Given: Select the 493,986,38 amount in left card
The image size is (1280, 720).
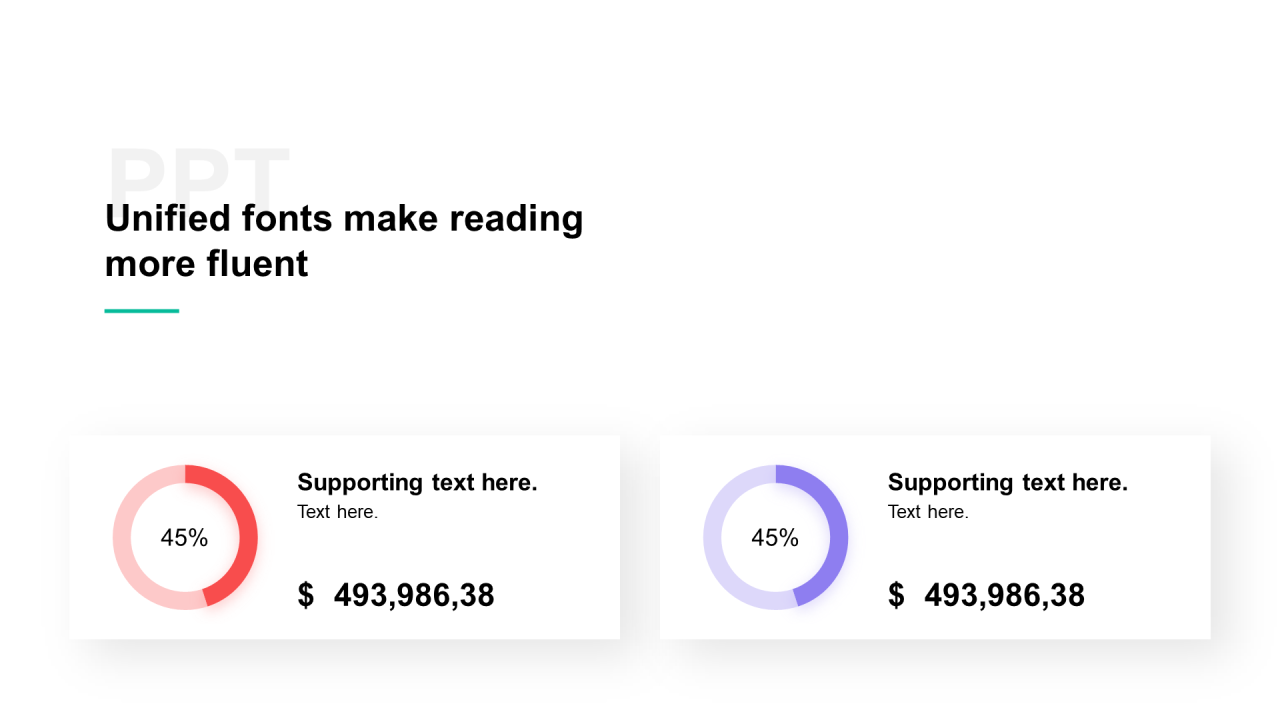Looking at the screenshot, I should click(414, 596).
